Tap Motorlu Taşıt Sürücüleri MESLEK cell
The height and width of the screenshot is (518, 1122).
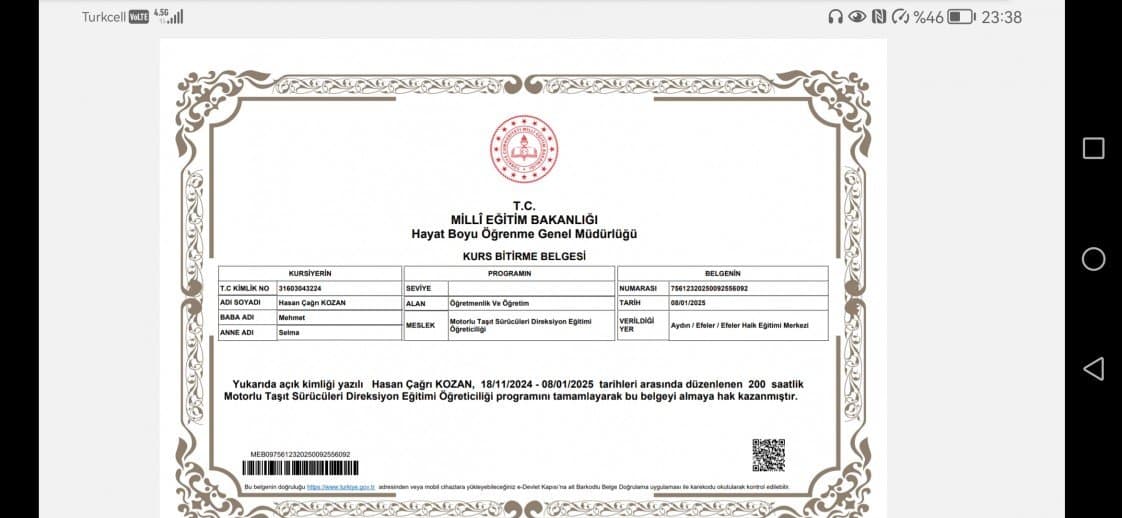pyautogui.click(x=532, y=326)
